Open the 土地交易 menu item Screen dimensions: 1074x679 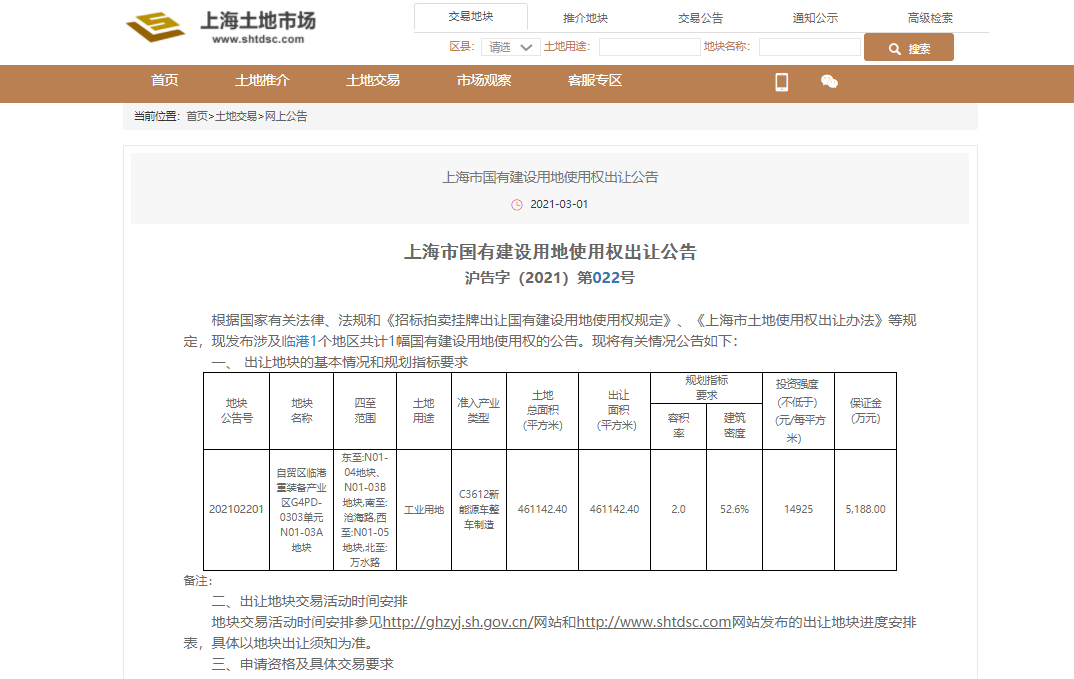373,80
